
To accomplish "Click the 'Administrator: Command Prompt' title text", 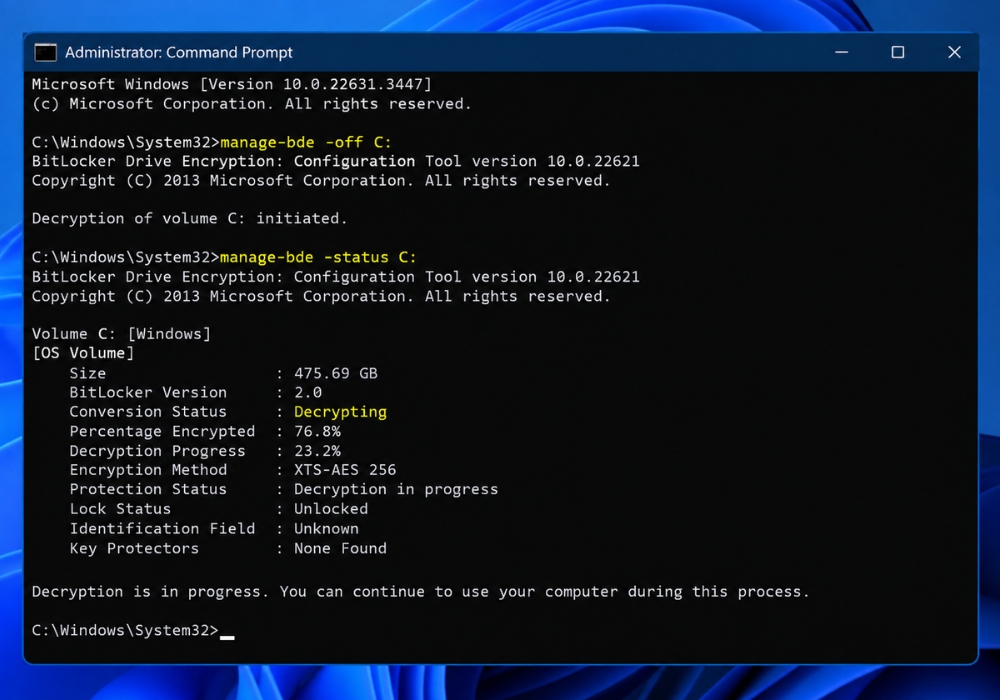I will tap(179, 53).
